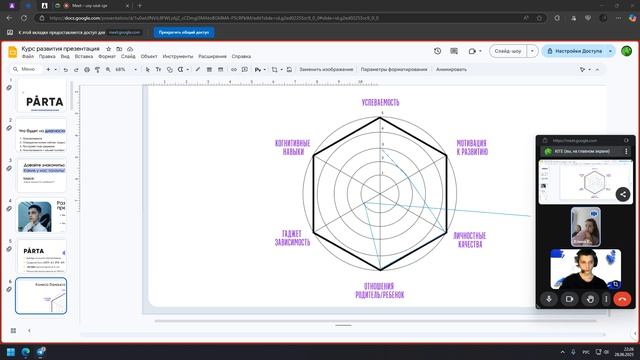Open the Справка menu

[241, 56]
